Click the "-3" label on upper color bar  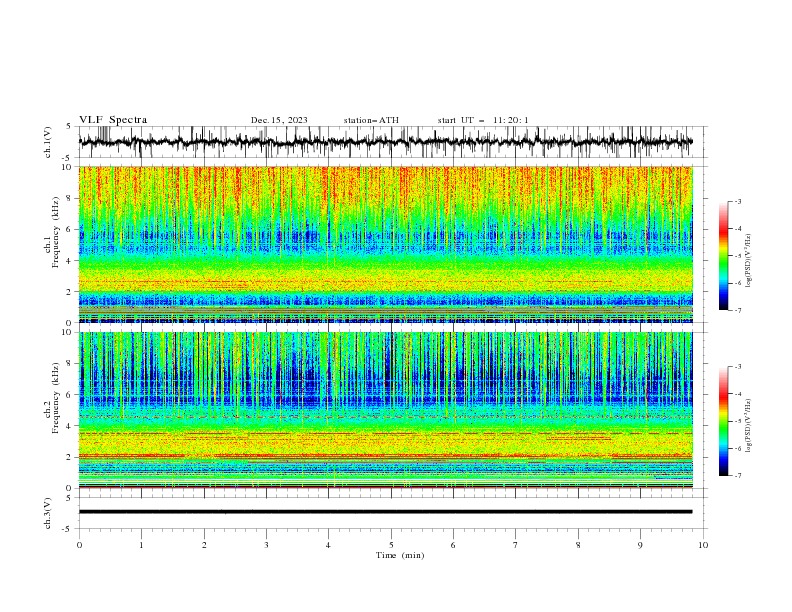click(737, 201)
